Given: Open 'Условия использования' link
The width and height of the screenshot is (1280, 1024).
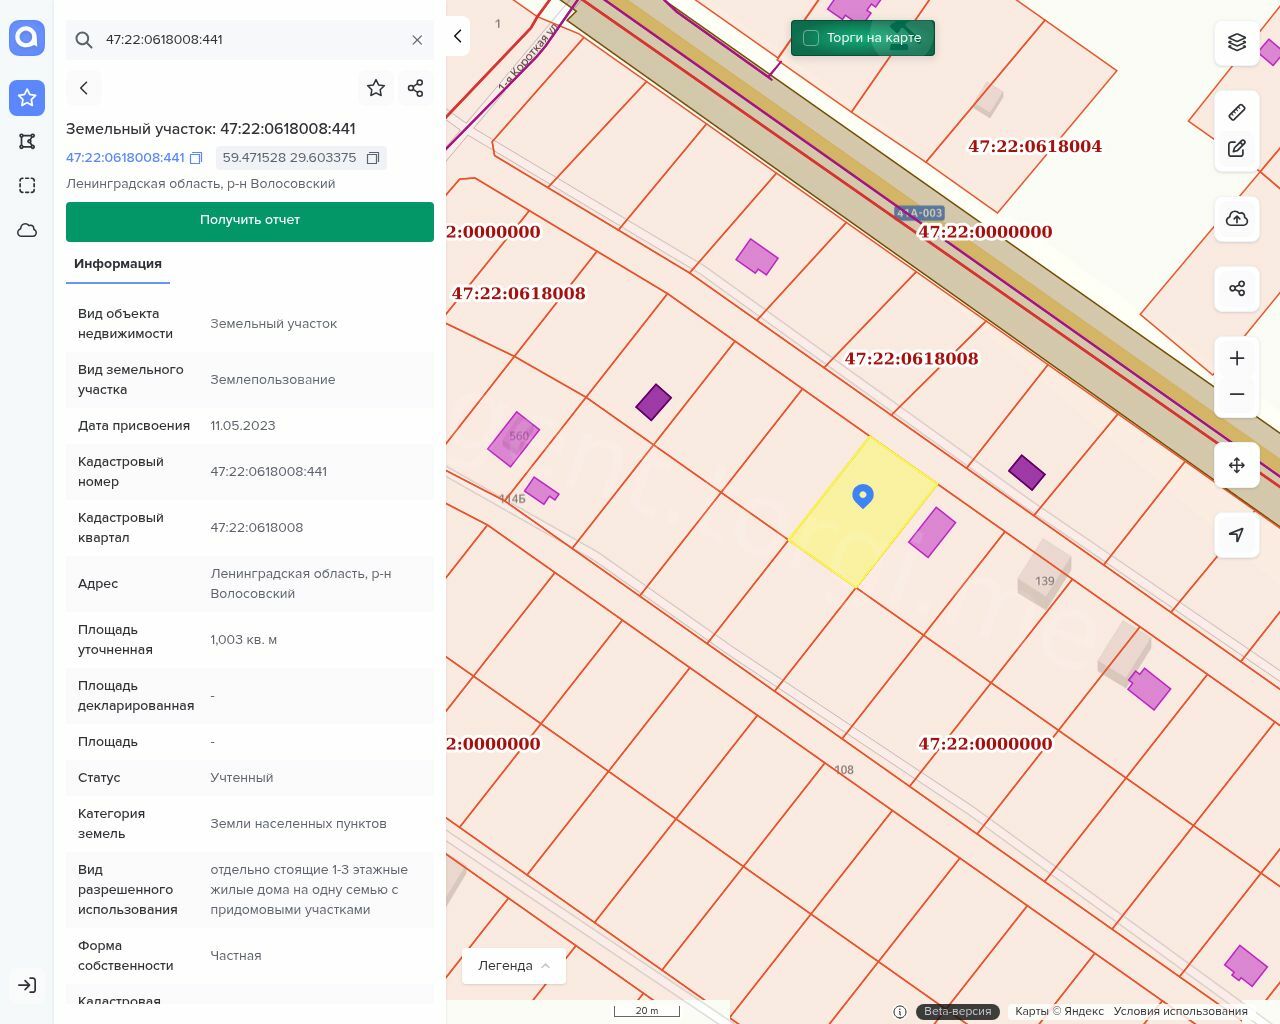Looking at the screenshot, I should click(1180, 1011).
